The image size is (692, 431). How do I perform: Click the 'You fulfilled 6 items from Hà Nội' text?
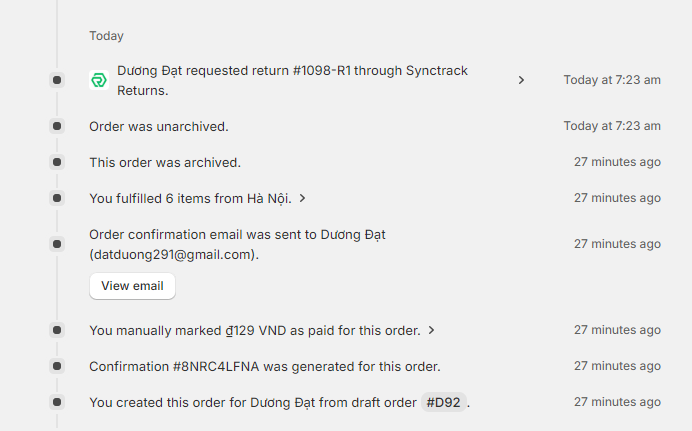pos(190,199)
